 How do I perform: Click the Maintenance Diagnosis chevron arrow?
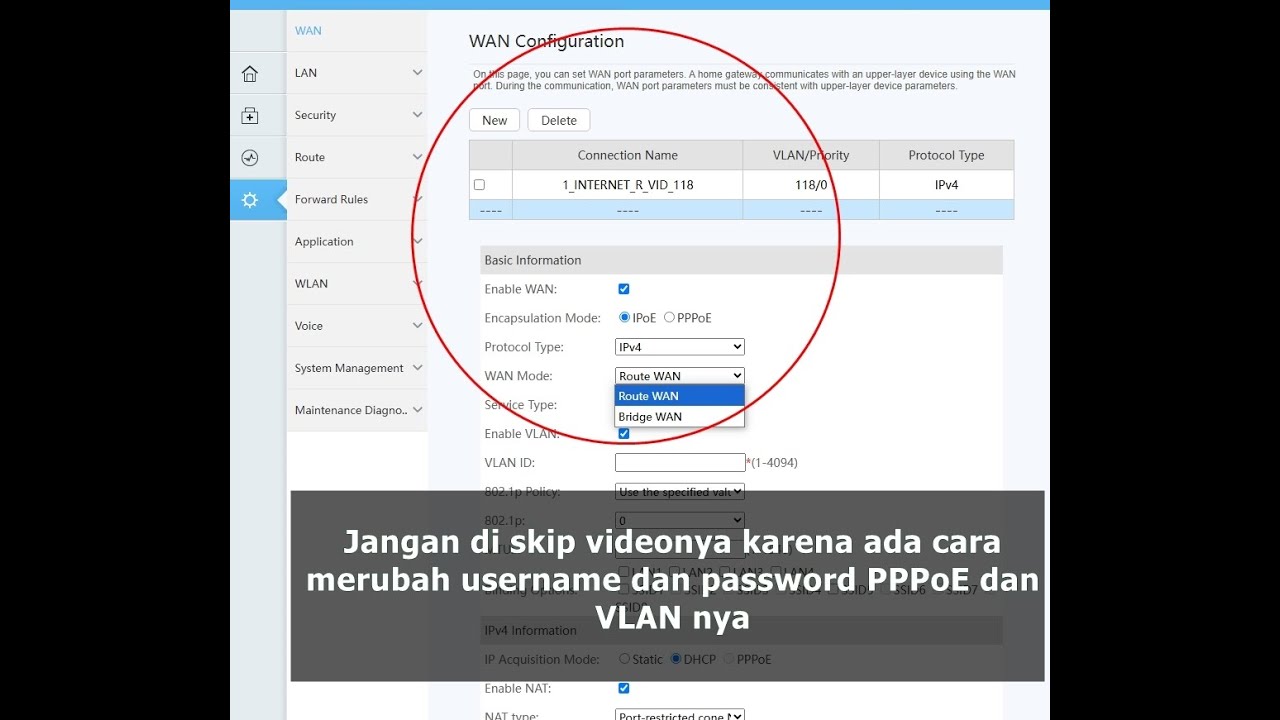tap(417, 409)
